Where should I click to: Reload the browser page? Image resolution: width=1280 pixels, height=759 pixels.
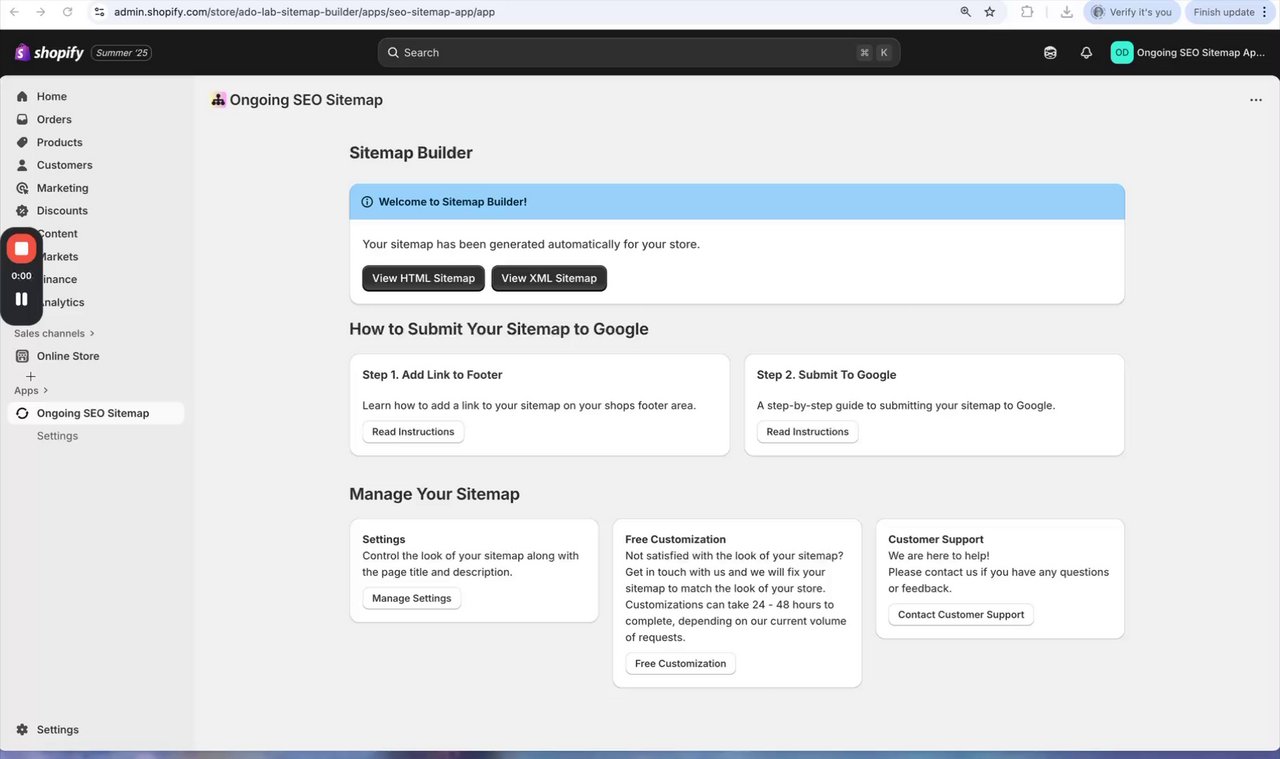tap(68, 12)
